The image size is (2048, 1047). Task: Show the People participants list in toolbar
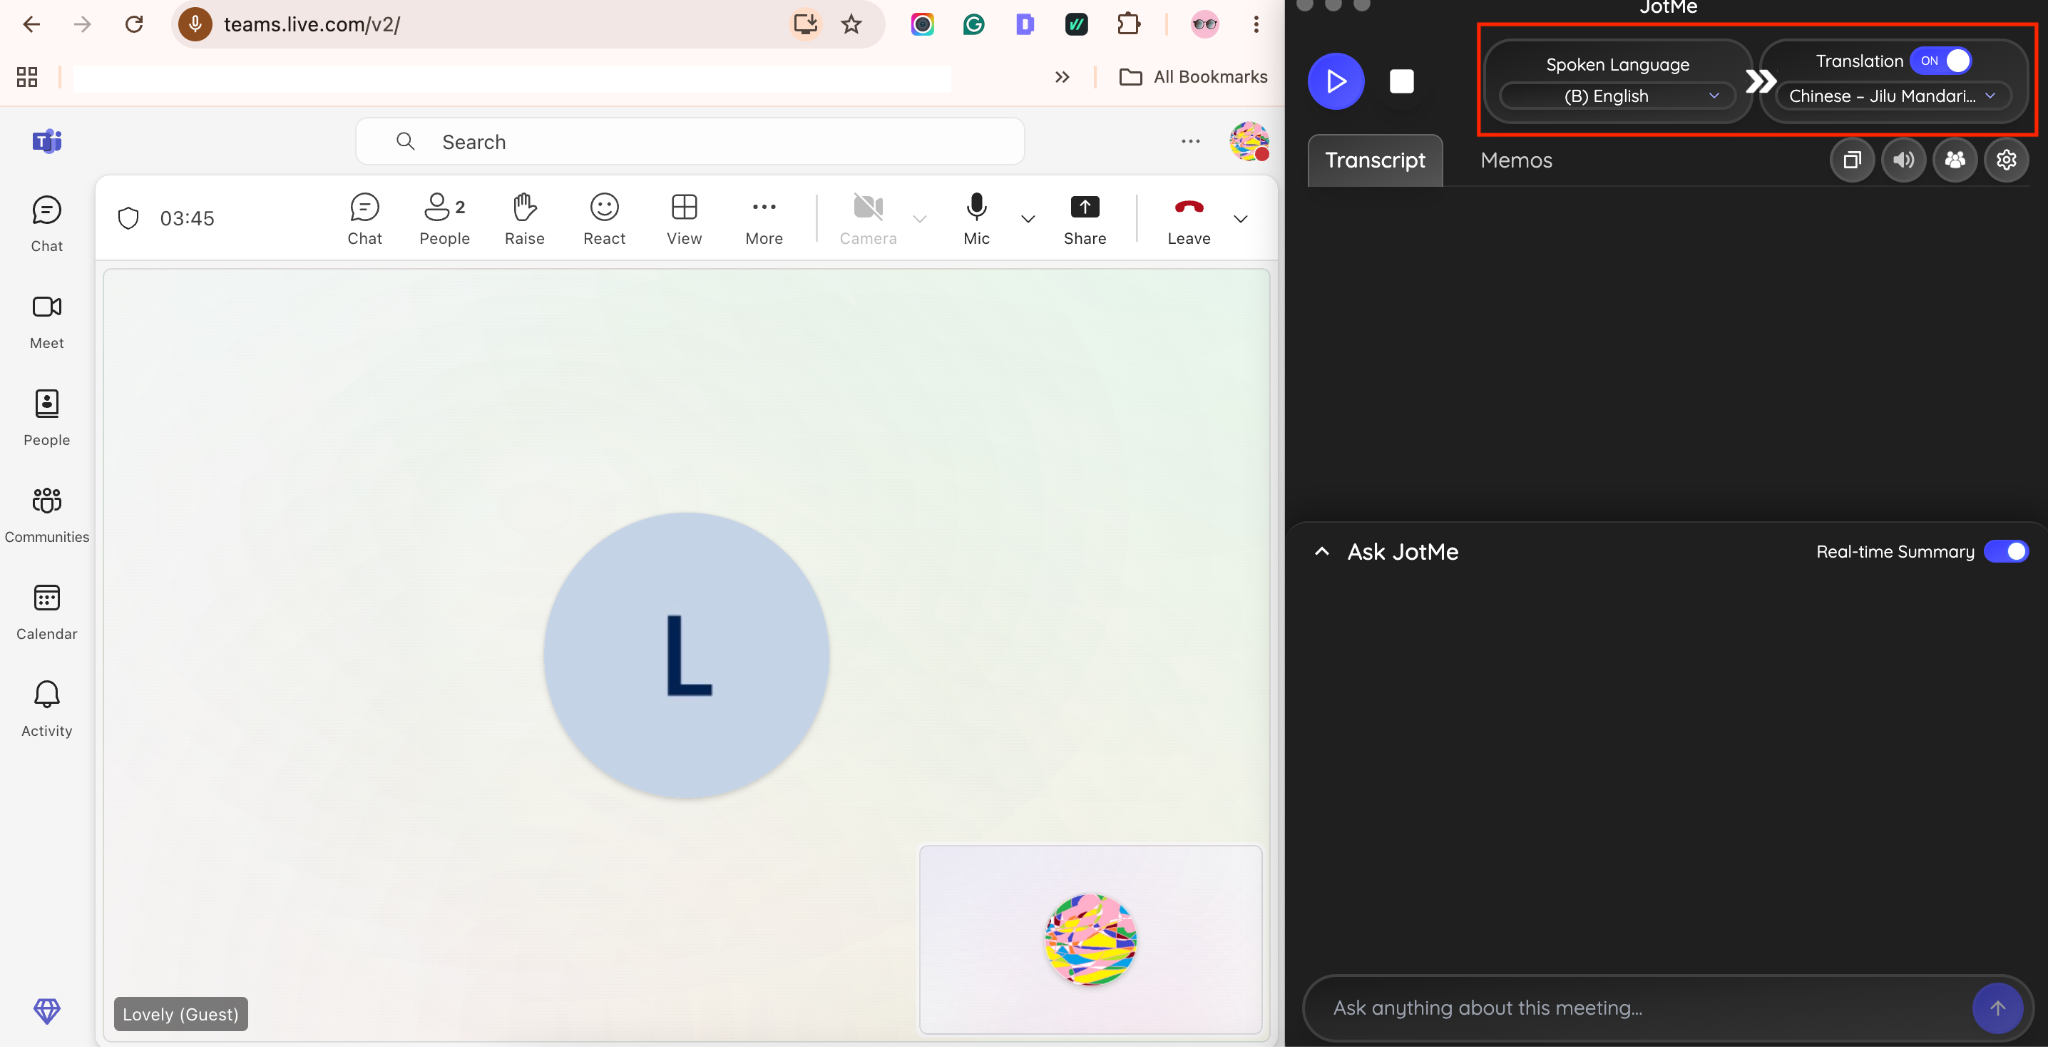coord(445,219)
